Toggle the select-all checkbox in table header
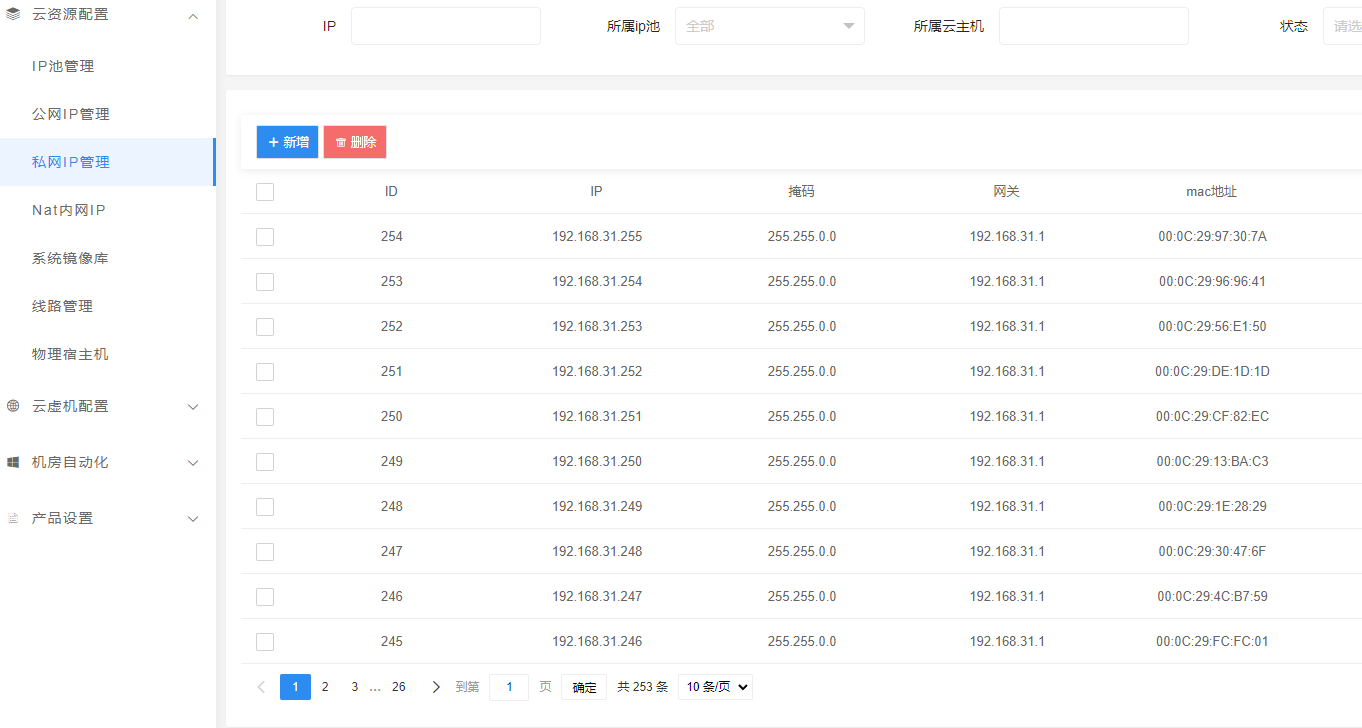1362x728 pixels. point(265,192)
